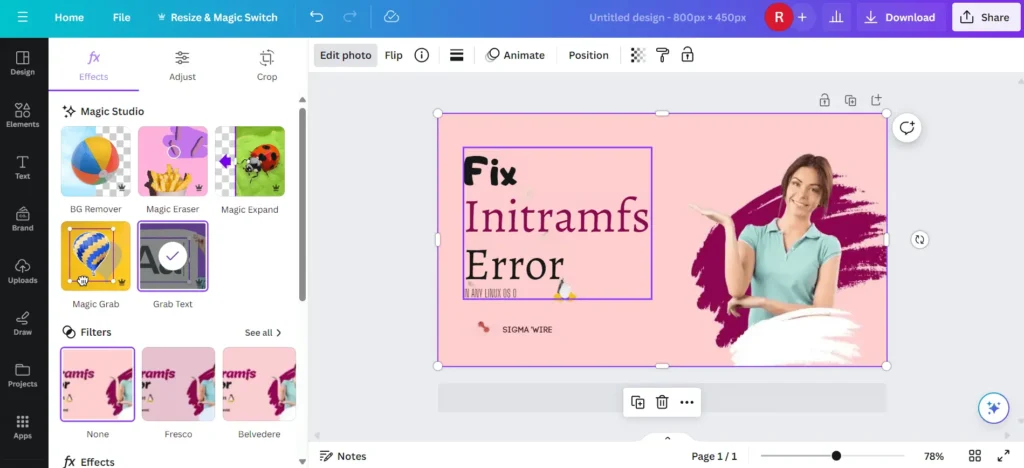Open the grid view of pages
Screen dimensions: 1024x468
(974, 456)
